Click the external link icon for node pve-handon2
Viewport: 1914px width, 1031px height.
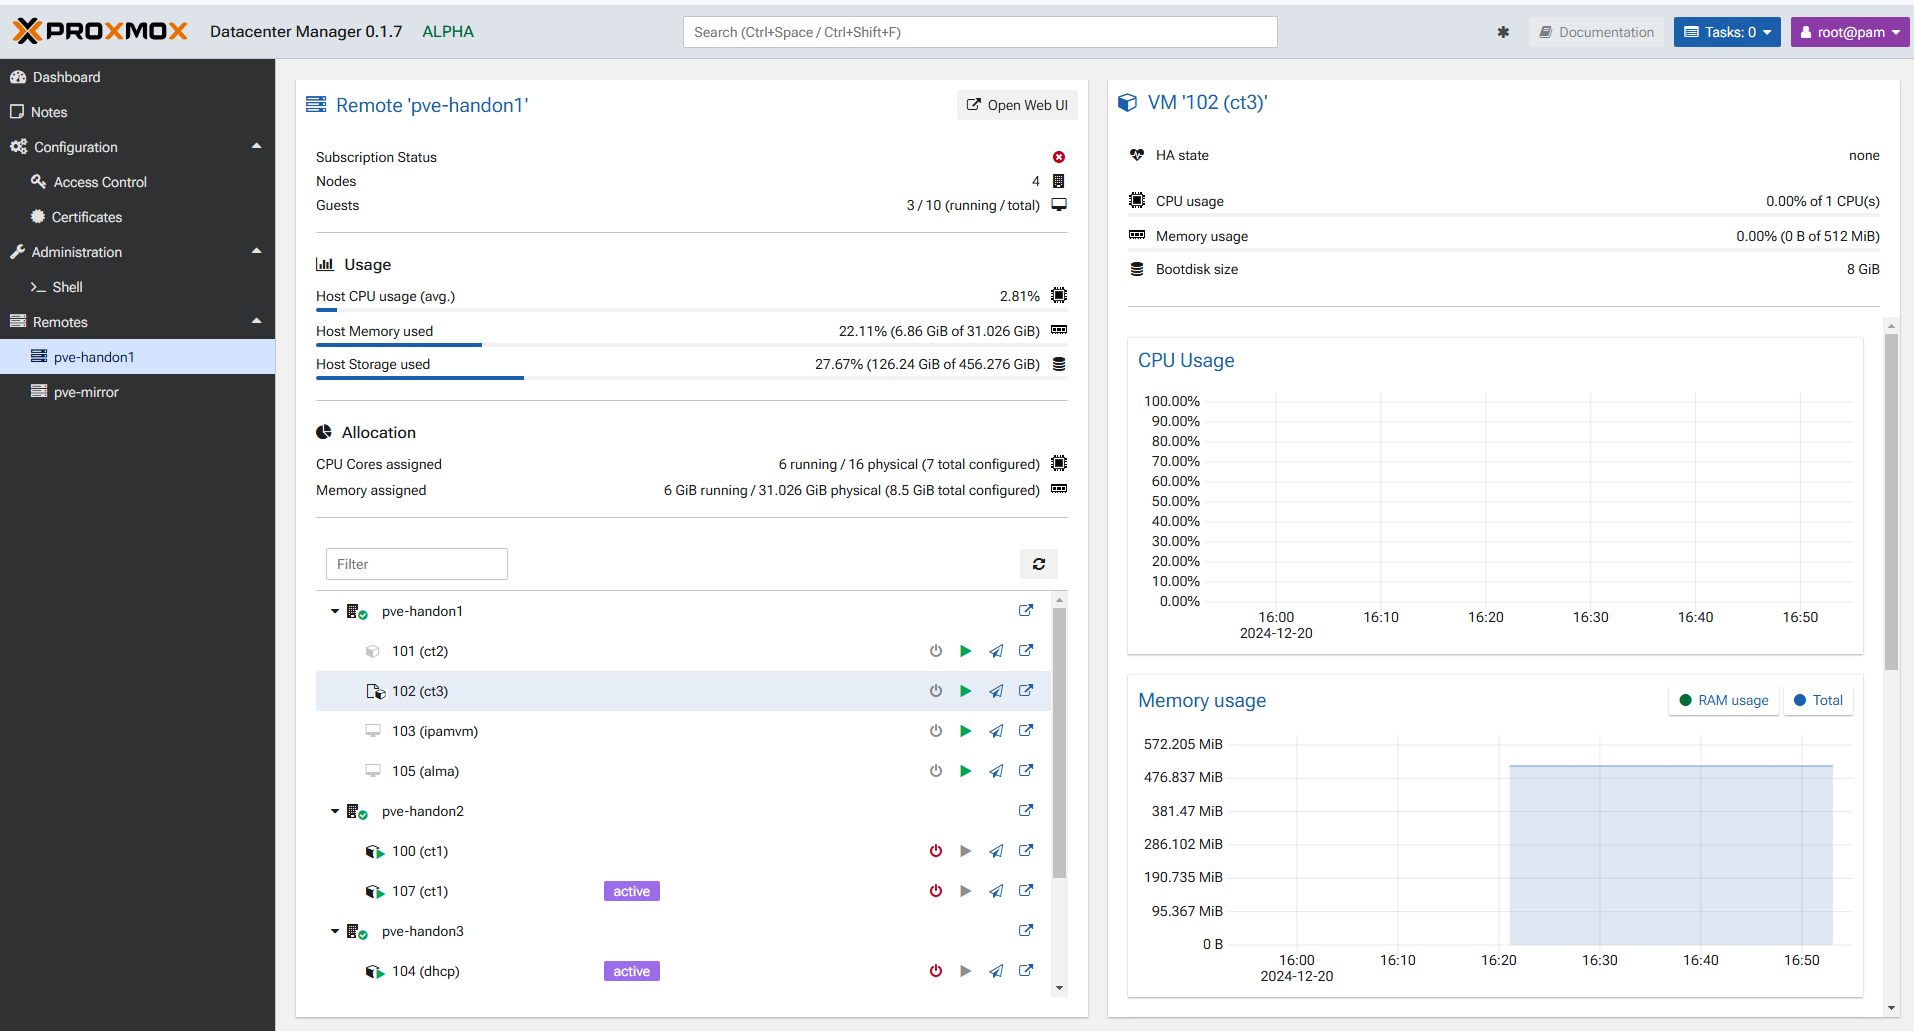pos(1026,811)
